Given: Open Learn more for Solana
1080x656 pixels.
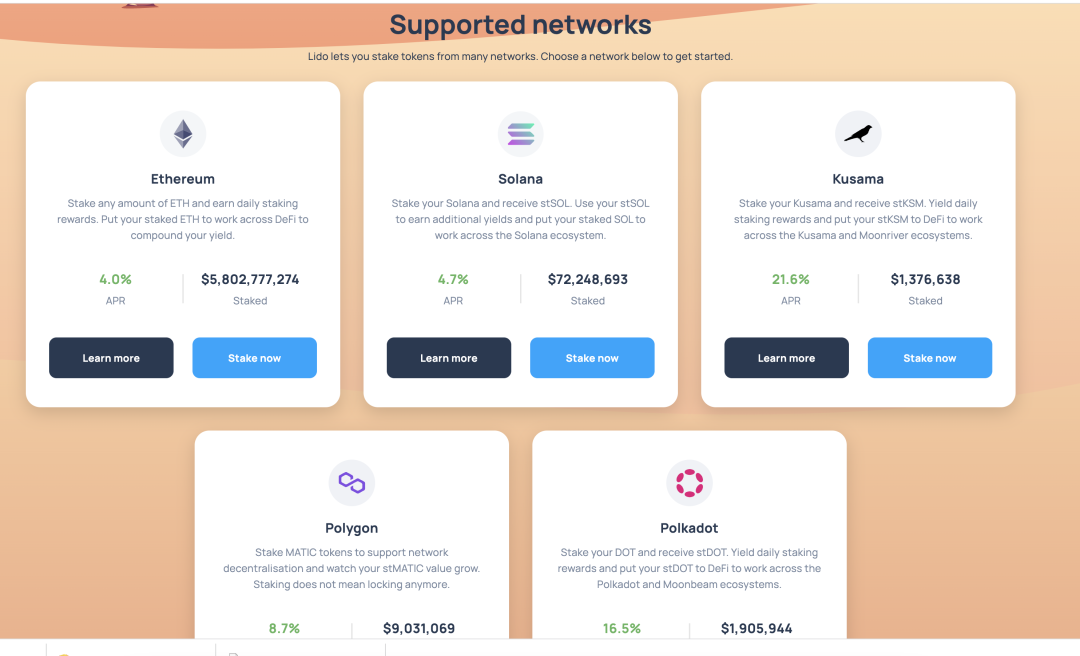Looking at the screenshot, I should [448, 358].
